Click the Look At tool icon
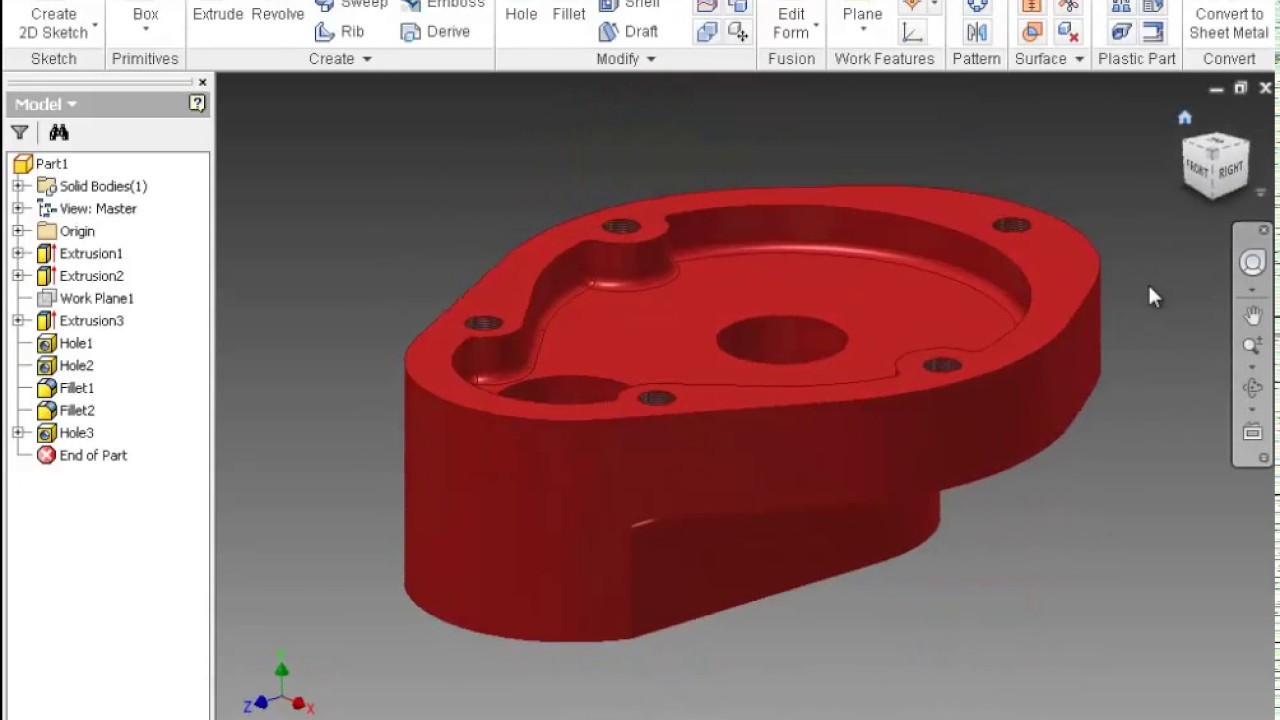Viewport: 1280px width, 720px height. pyautogui.click(x=1252, y=433)
